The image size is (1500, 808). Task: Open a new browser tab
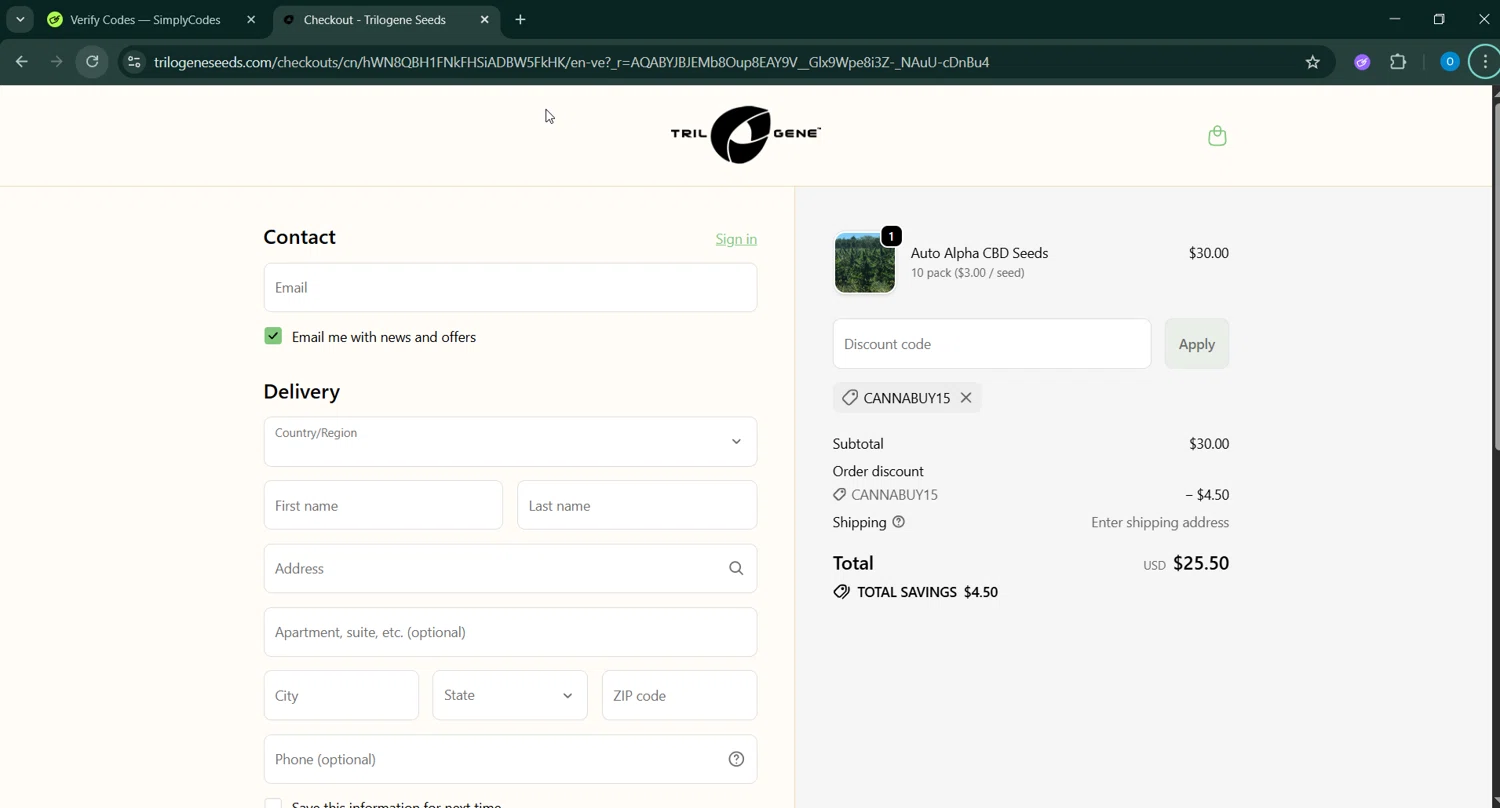[x=520, y=20]
